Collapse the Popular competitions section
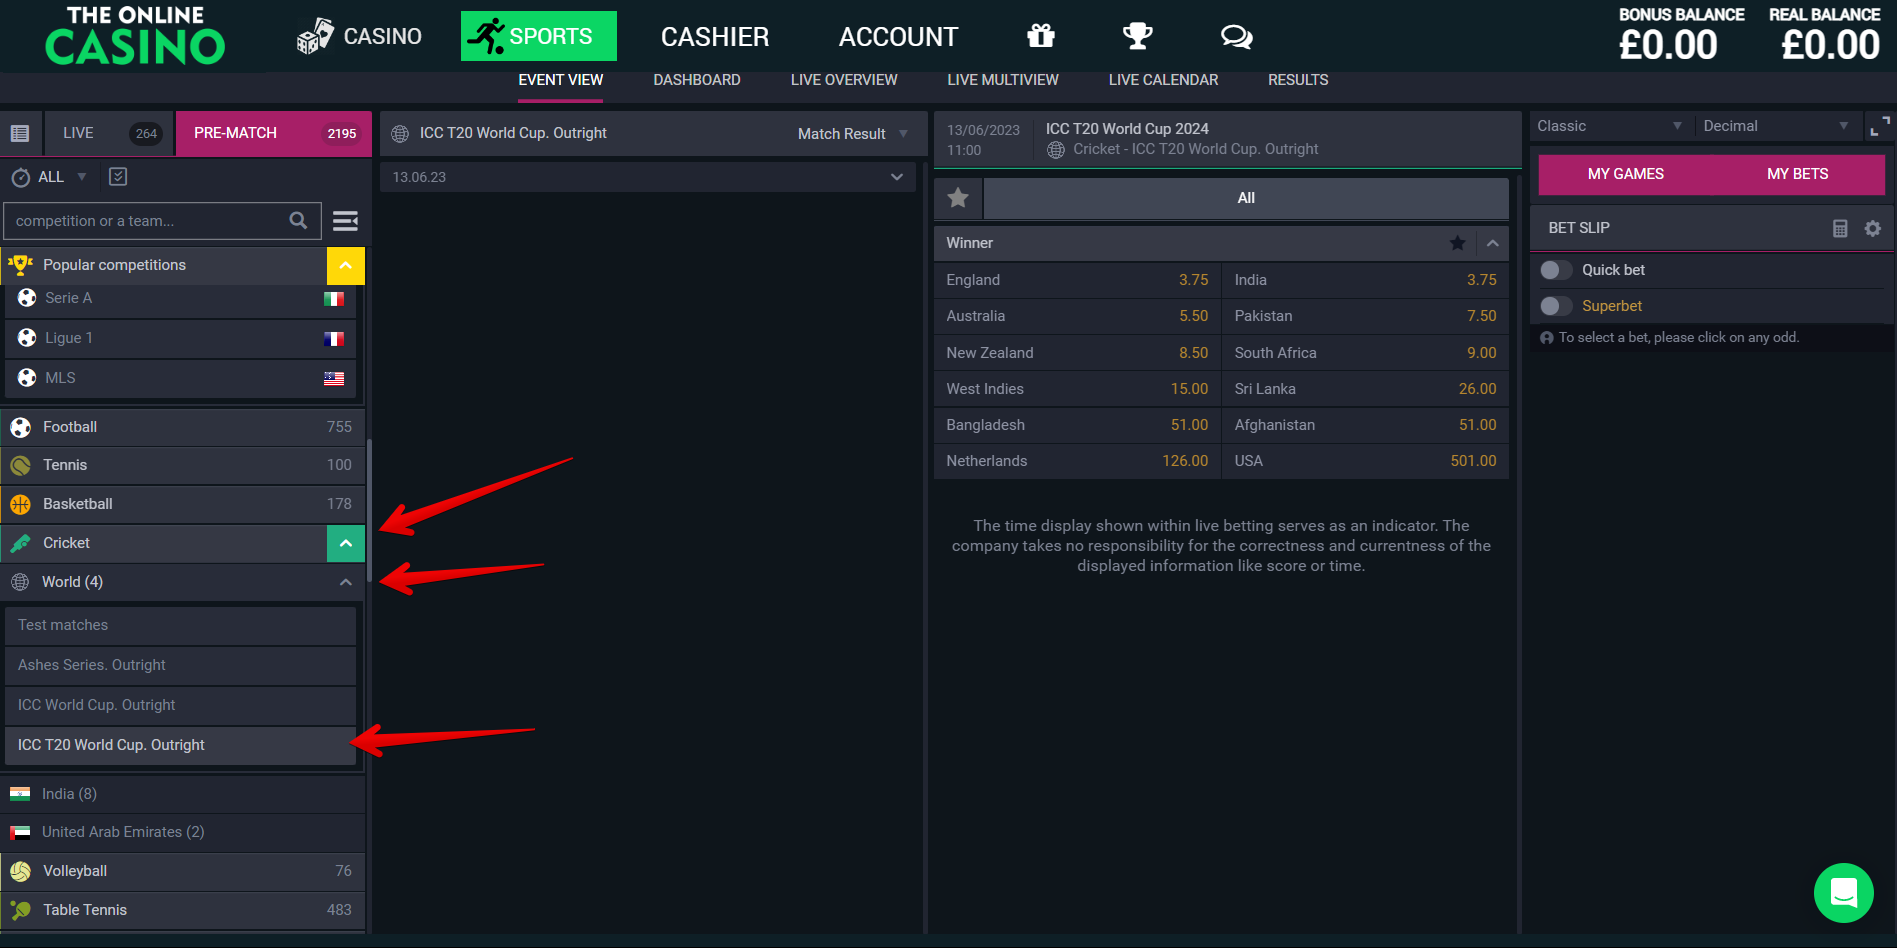This screenshot has height=948, width=1897. [x=346, y=266]
